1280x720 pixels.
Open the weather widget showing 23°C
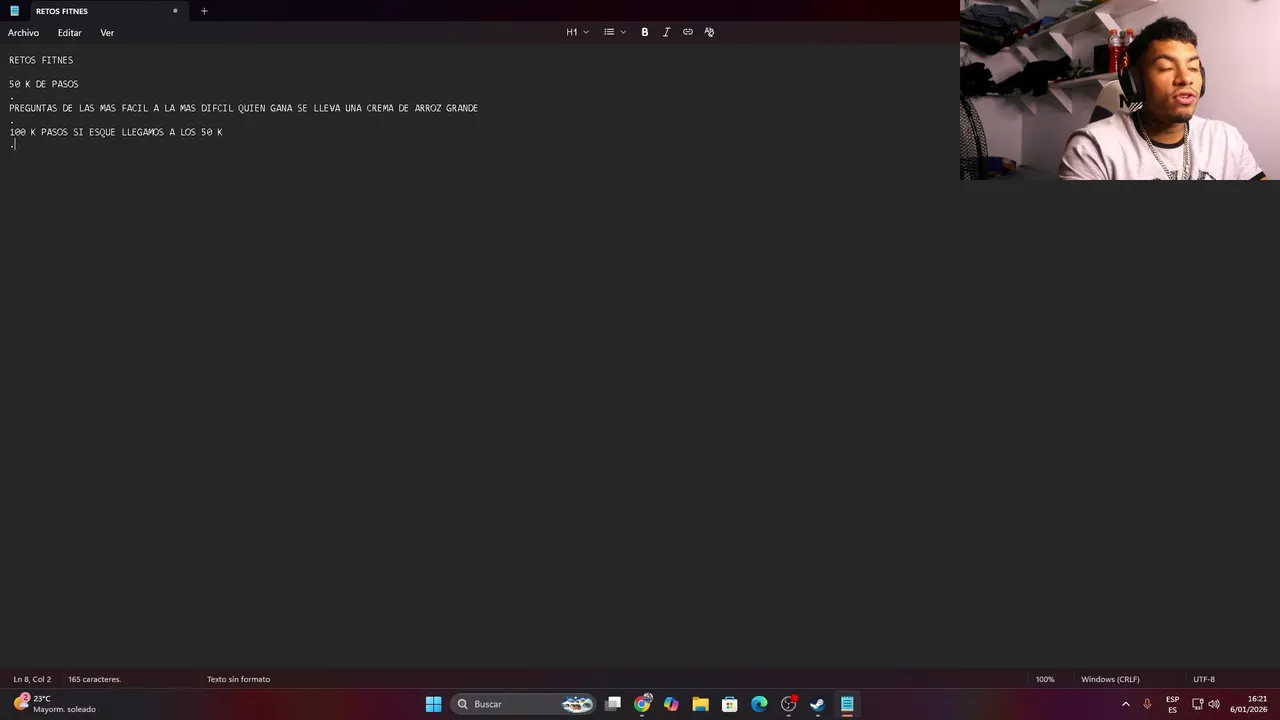point(56,704)
